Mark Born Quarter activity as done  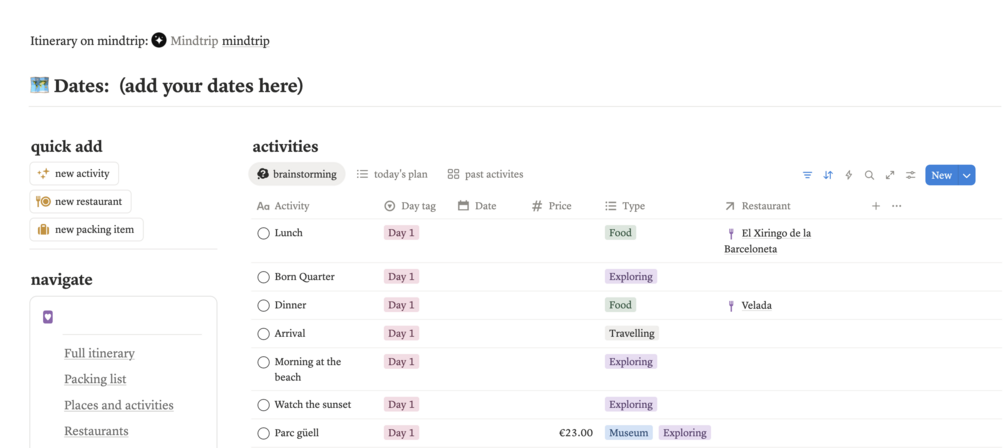pos(263,277)
